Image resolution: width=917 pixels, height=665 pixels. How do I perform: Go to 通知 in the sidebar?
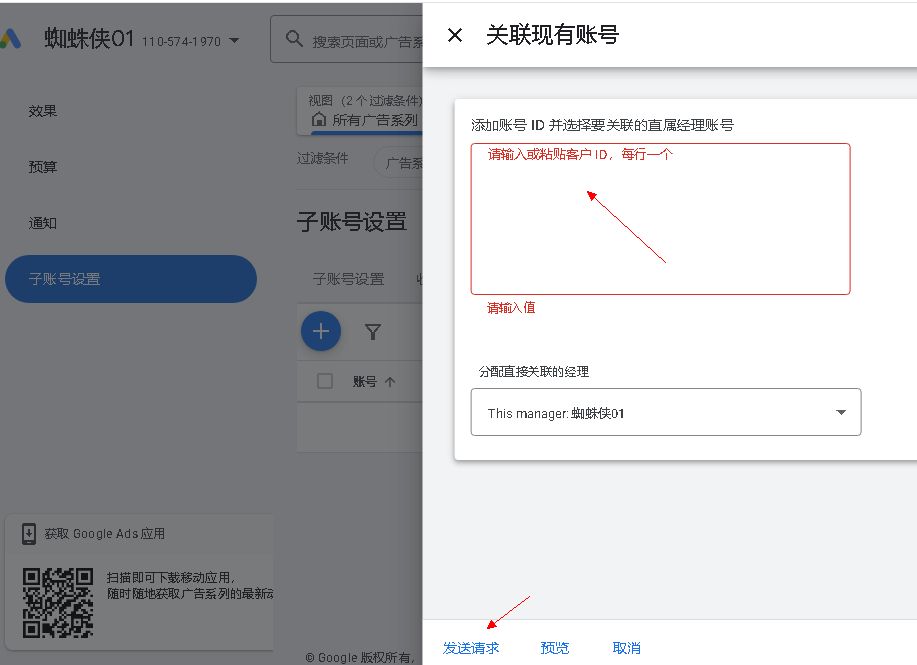pyautogui.click(x=43, y=223)
